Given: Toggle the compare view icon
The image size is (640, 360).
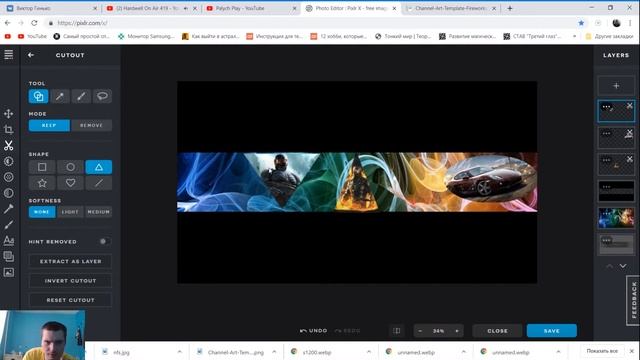Looking at the screenshot, I should click(x=396, y=331).
